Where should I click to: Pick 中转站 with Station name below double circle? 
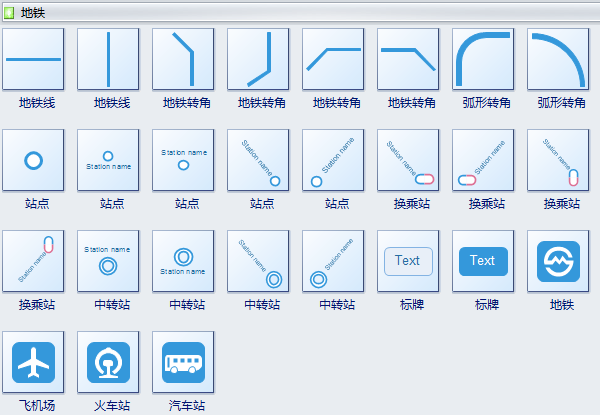183,261
